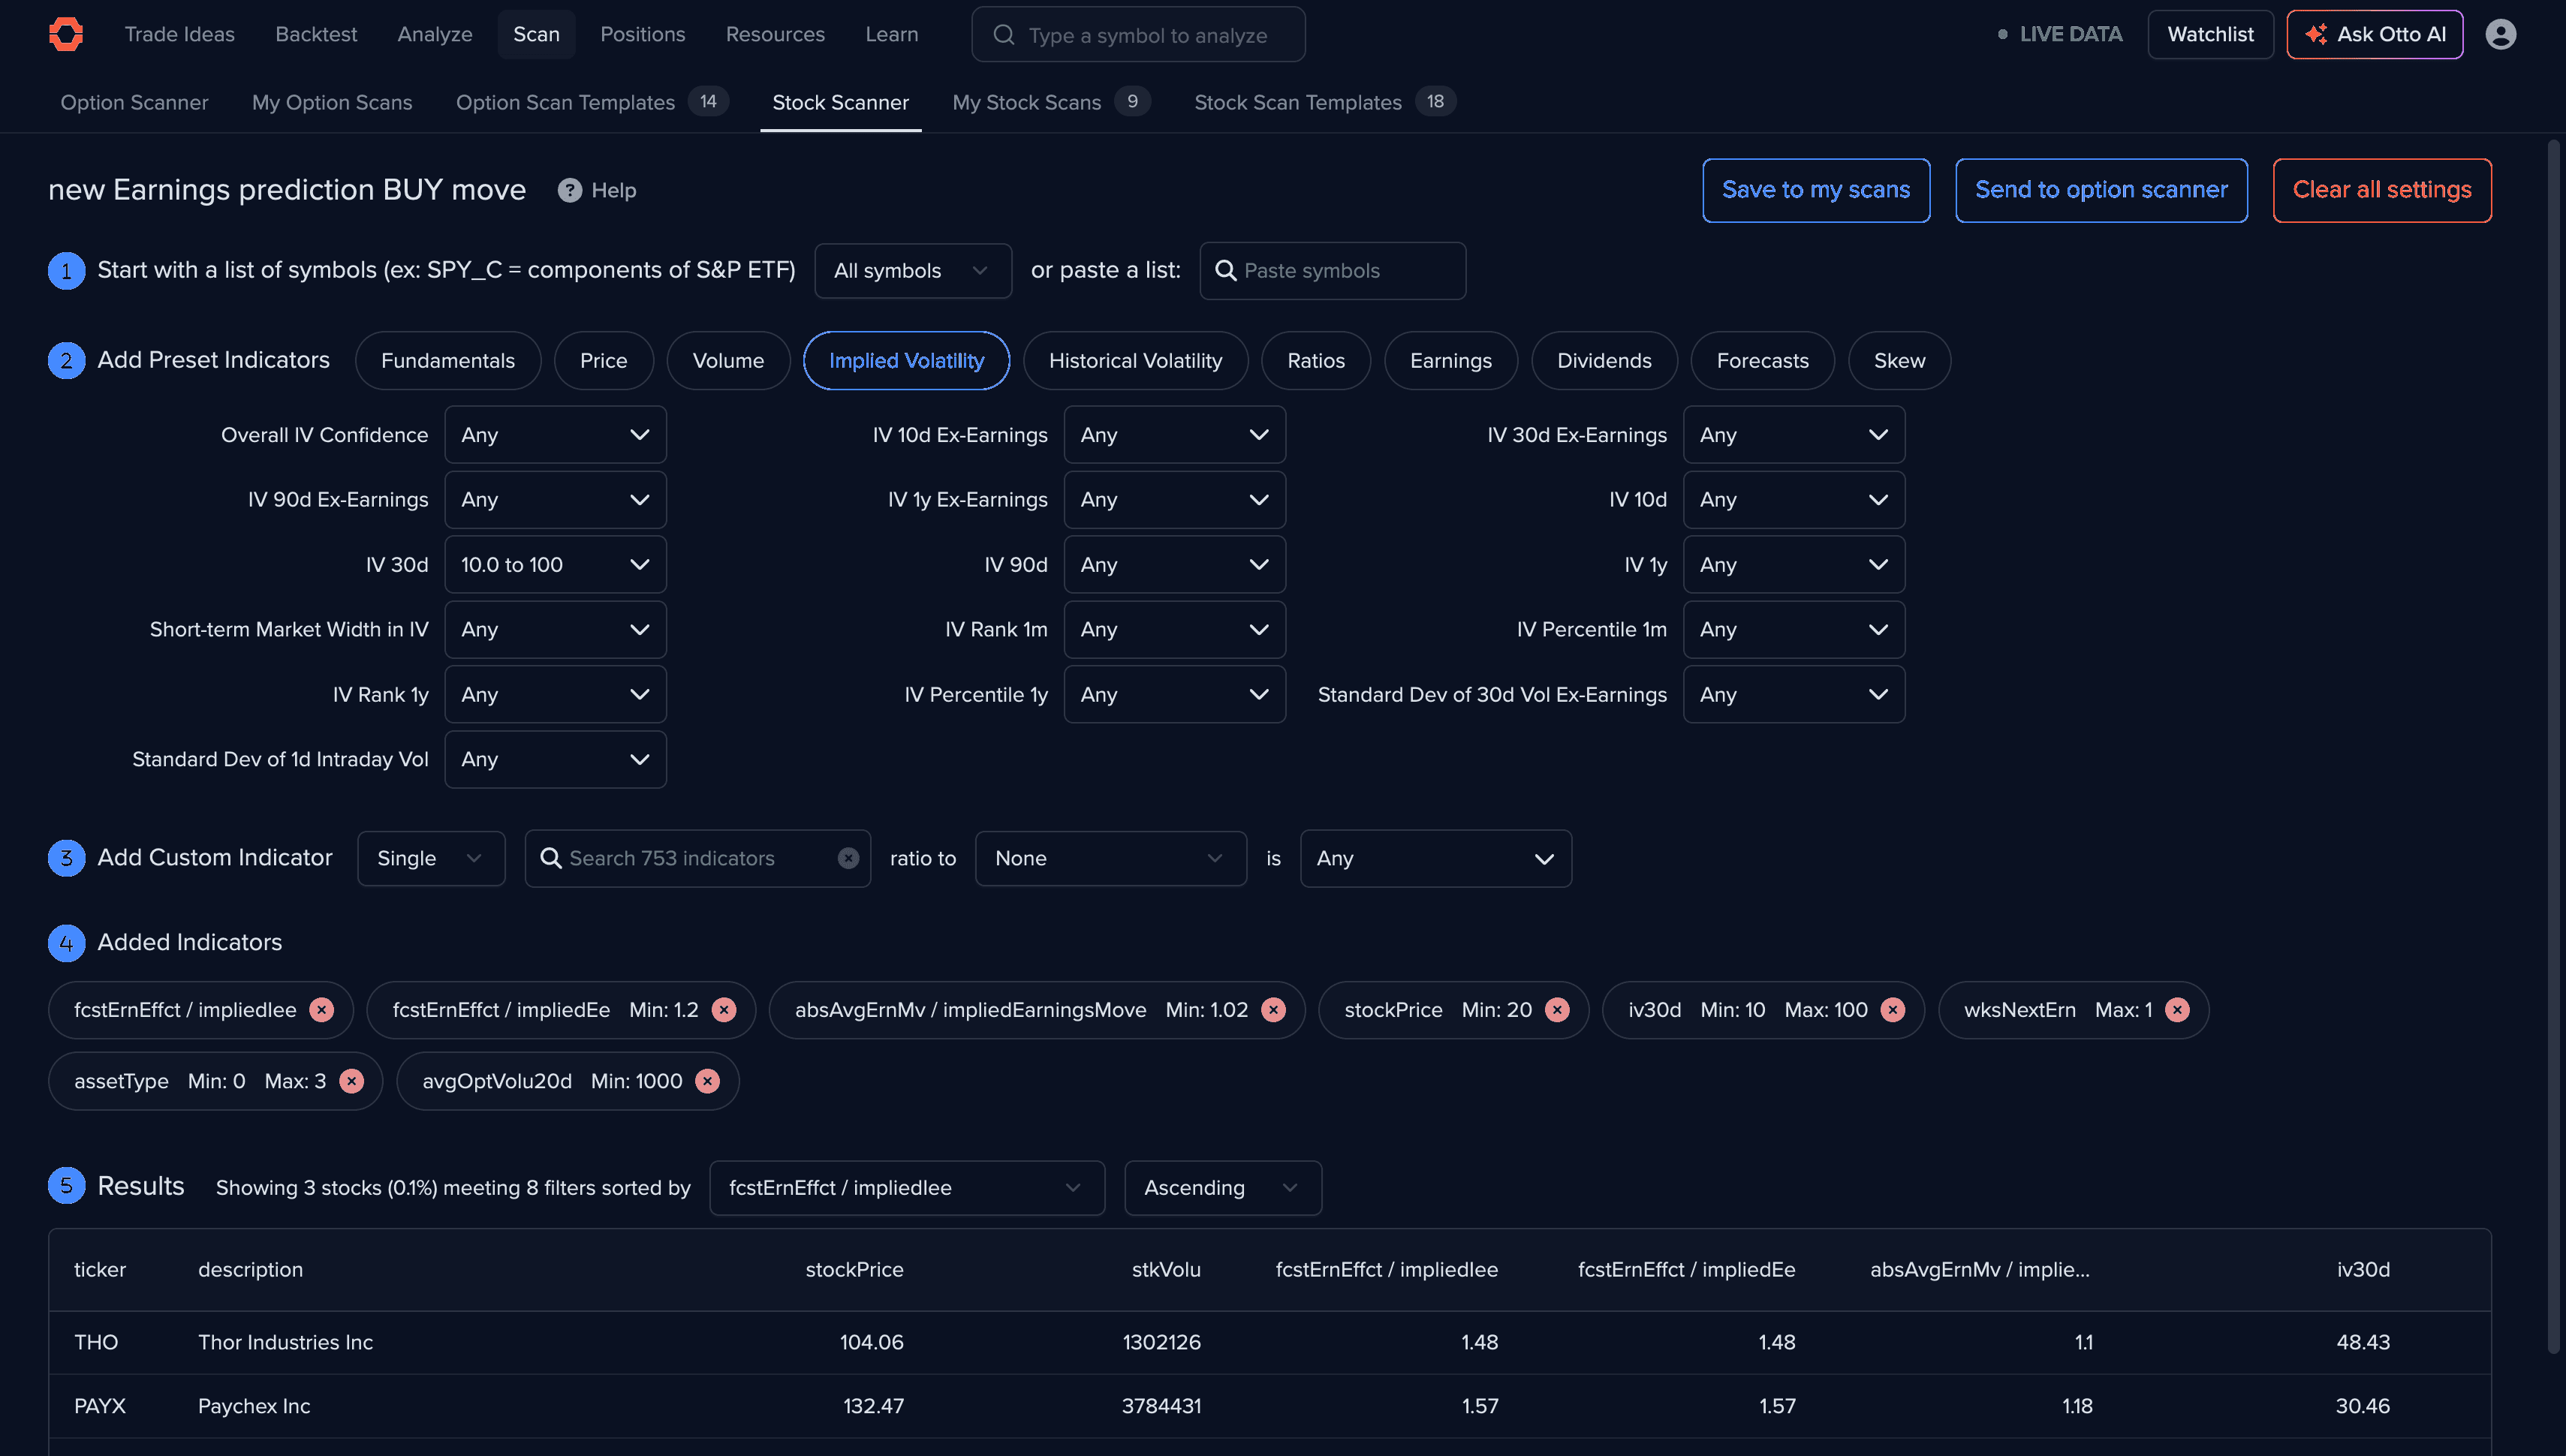
Task: Expand the All symbols list dropdown
Action: click(912, 271)
